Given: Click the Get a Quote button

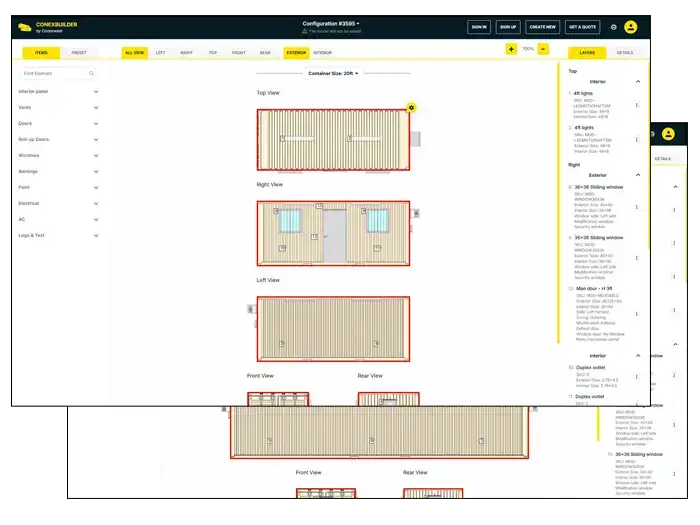Looking at the screenshot, I should (583, 27).
